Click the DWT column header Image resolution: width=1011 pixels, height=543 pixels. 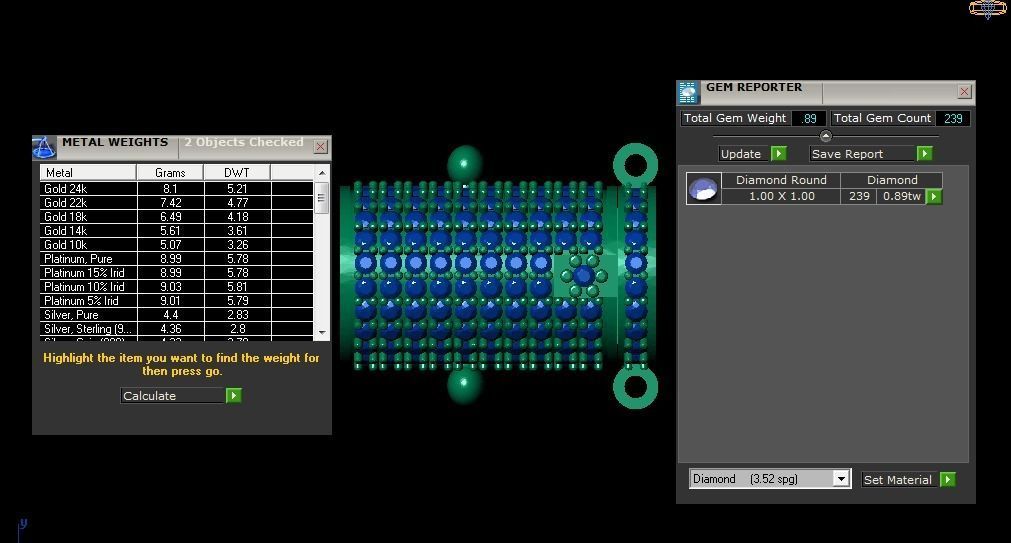pyautogui.click(x=237, y=172)
